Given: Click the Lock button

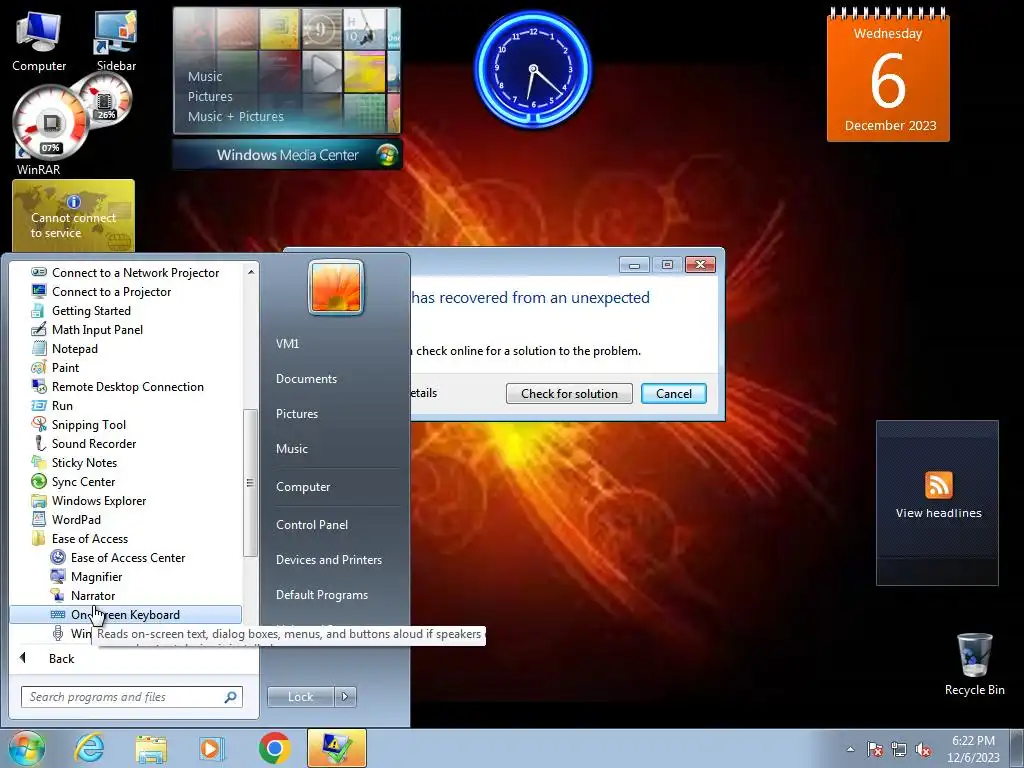Looking at the screenshot, I should click(300, 697).
